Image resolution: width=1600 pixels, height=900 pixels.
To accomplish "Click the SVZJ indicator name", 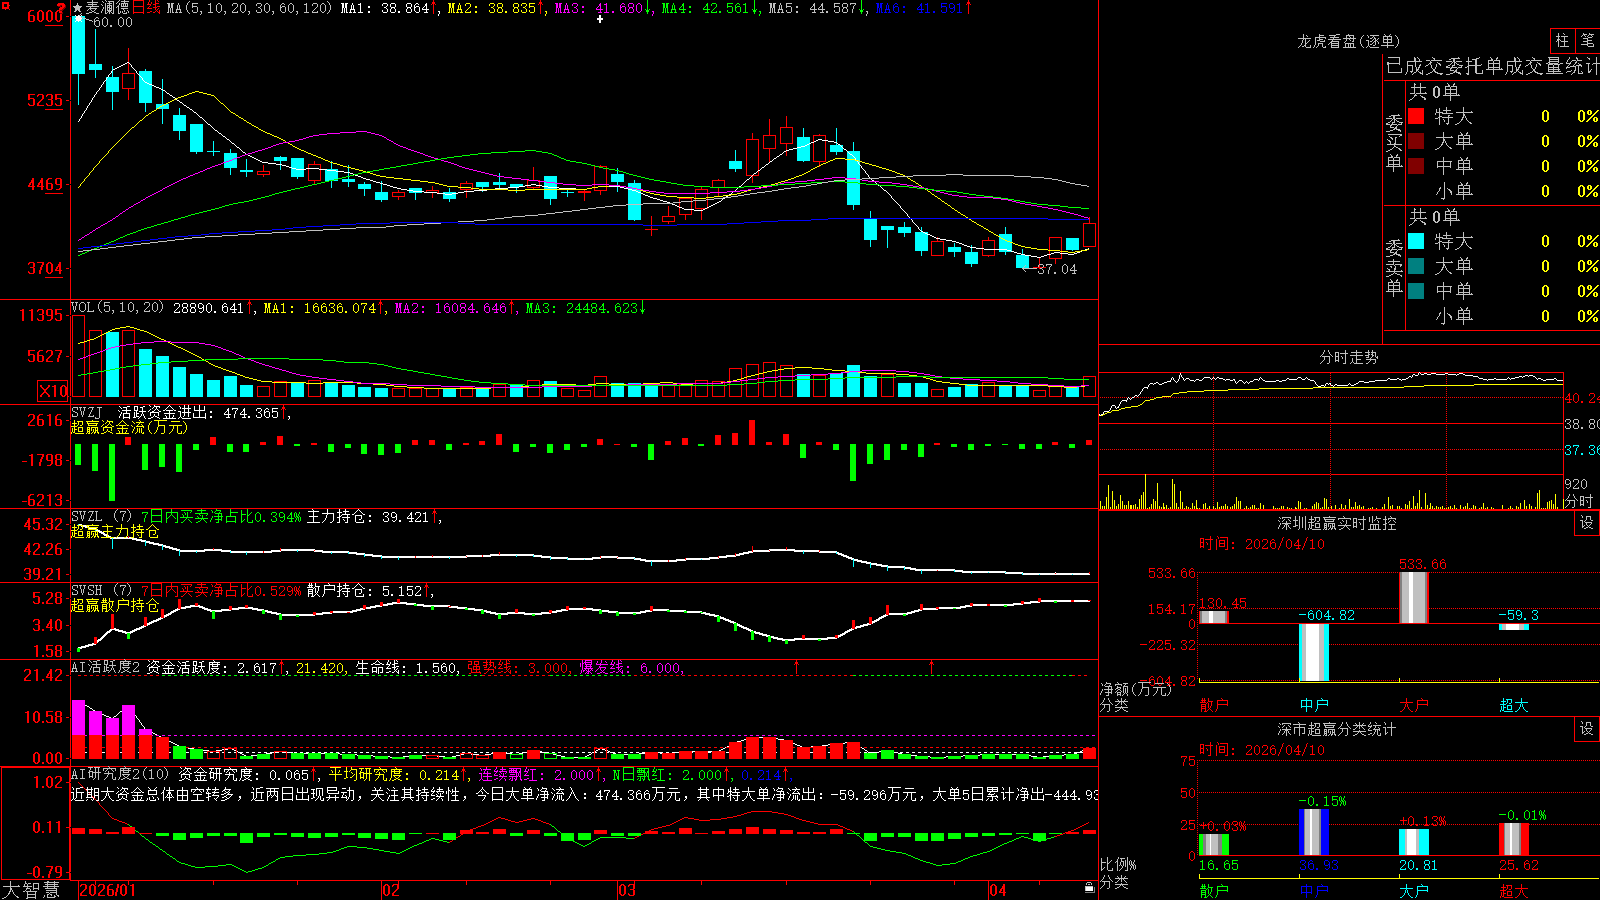I will point(87,412).
